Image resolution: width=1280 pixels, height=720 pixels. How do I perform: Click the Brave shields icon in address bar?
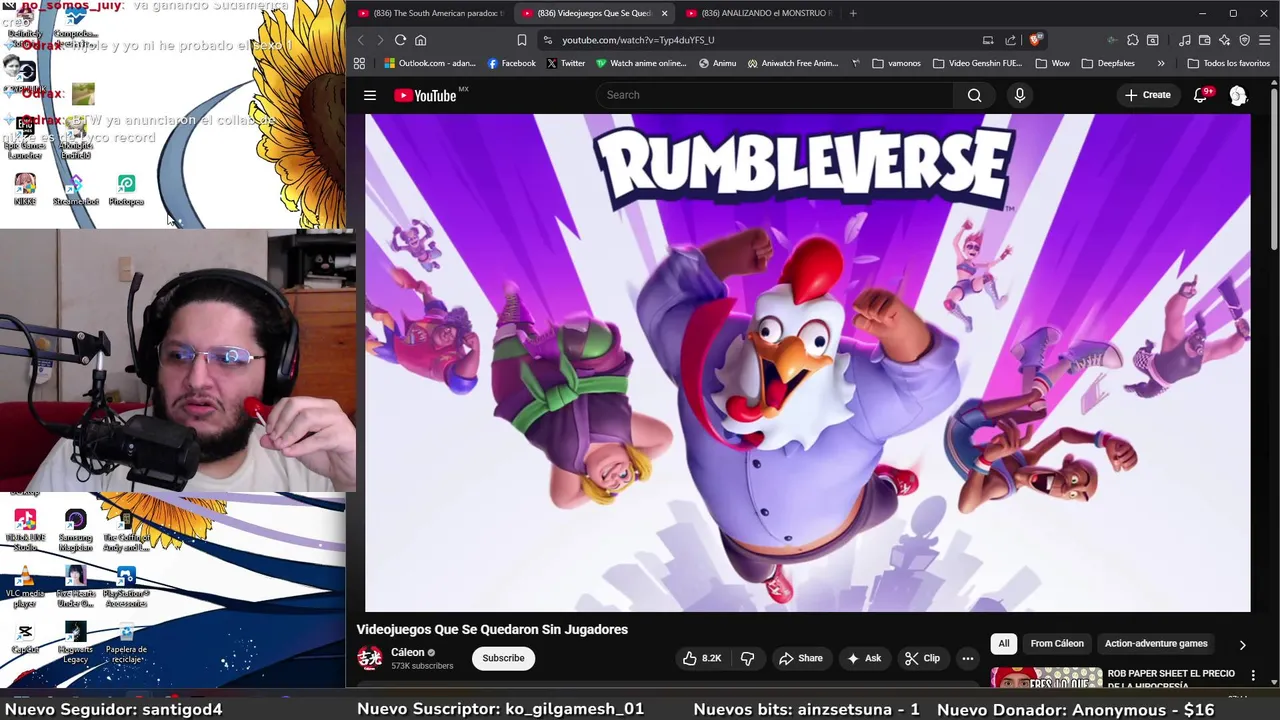pyautogui.click(x=1035, y=40)
